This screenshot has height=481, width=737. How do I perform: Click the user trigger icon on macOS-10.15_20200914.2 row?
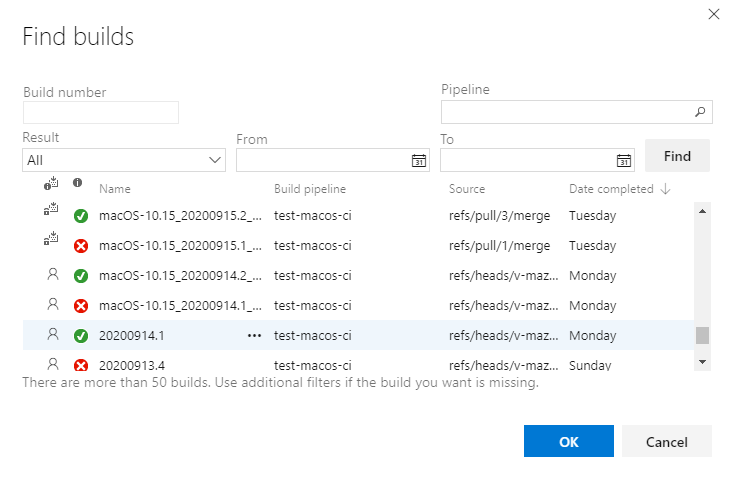click(53, 274)
